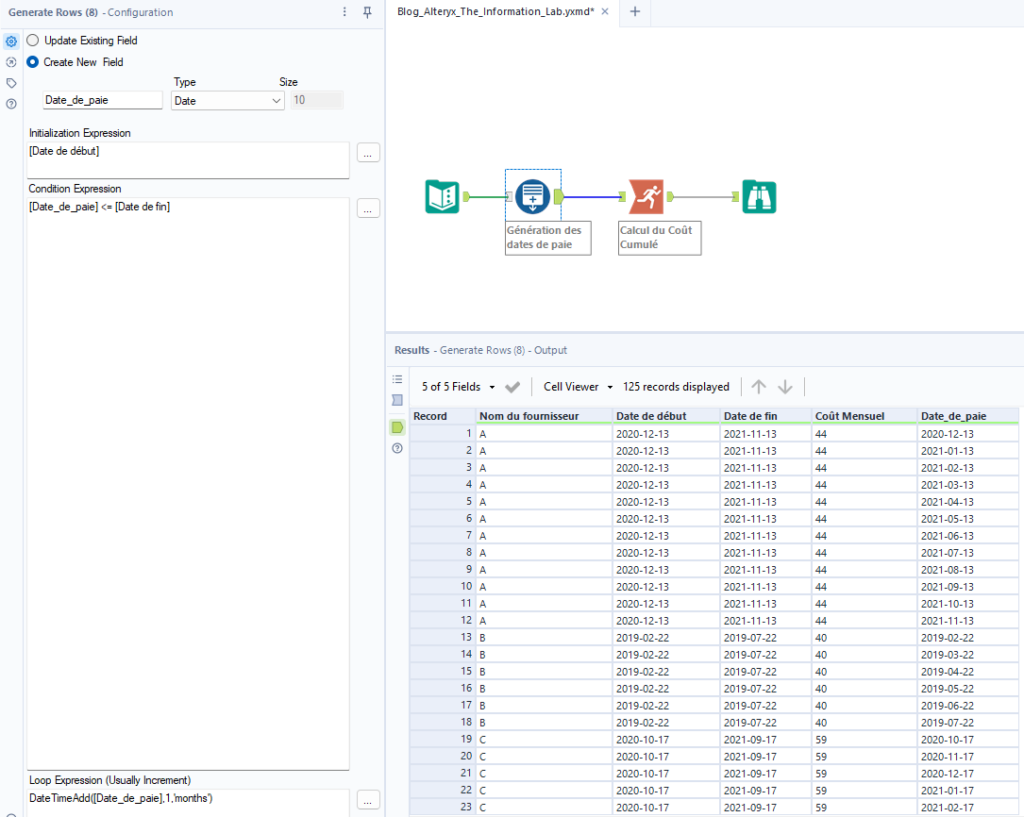Click the Nom du fournisseur column header
1024x817 pixels.
[x=544, y=416]
